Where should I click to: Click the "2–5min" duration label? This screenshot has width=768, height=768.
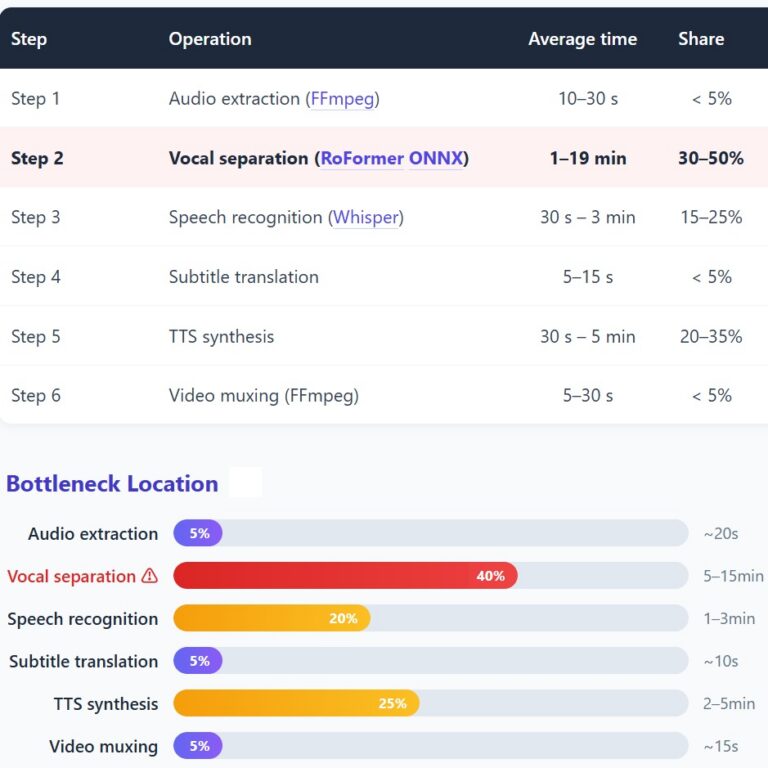point(729,704)
